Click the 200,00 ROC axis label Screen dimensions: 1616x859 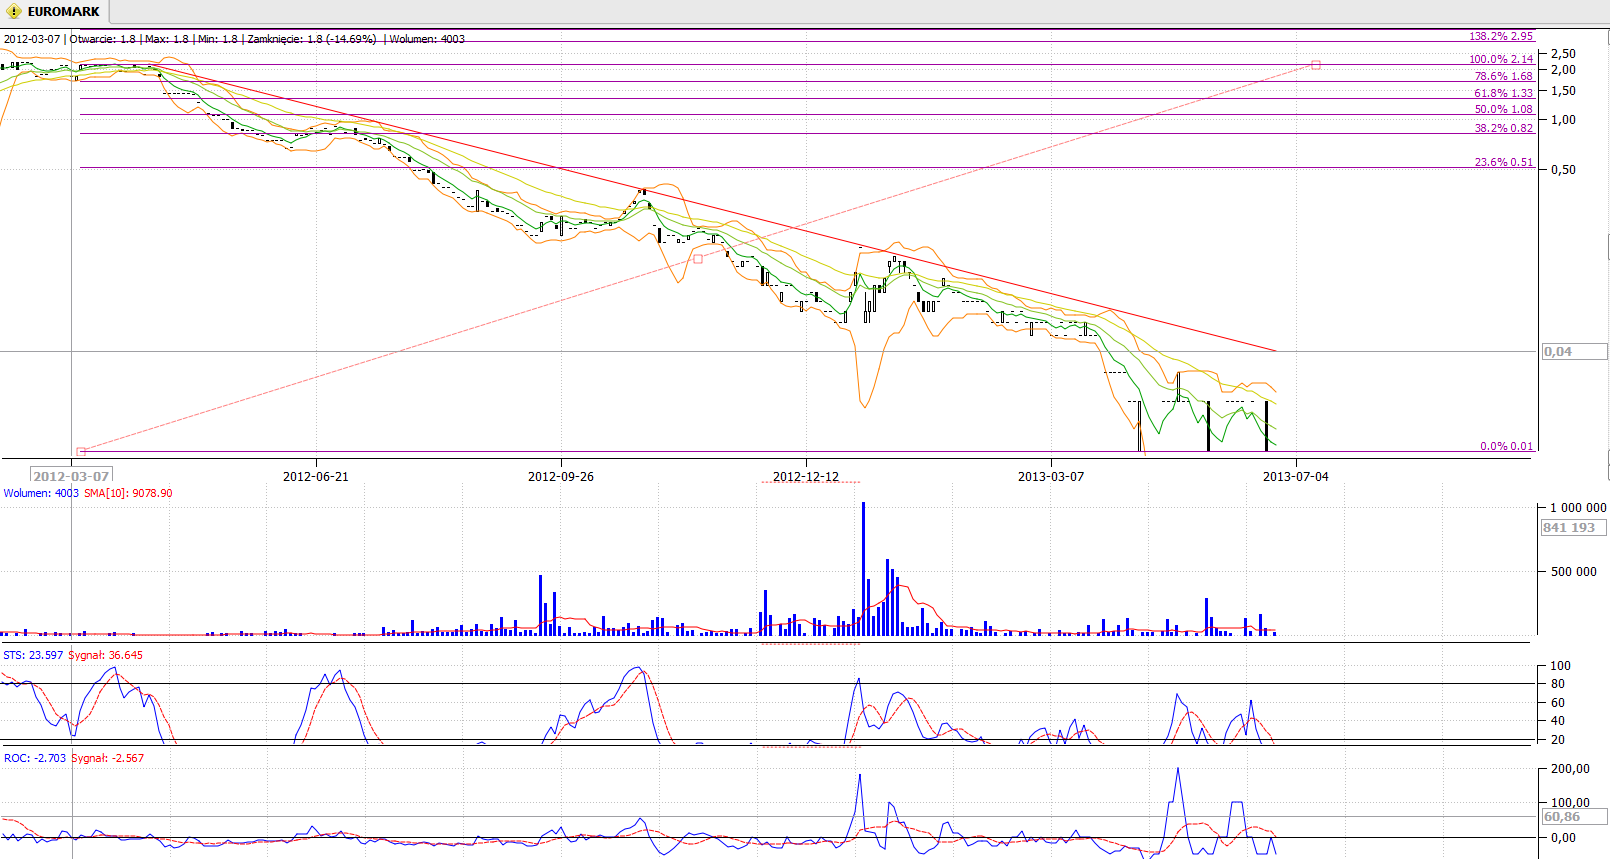(1570, 769)
